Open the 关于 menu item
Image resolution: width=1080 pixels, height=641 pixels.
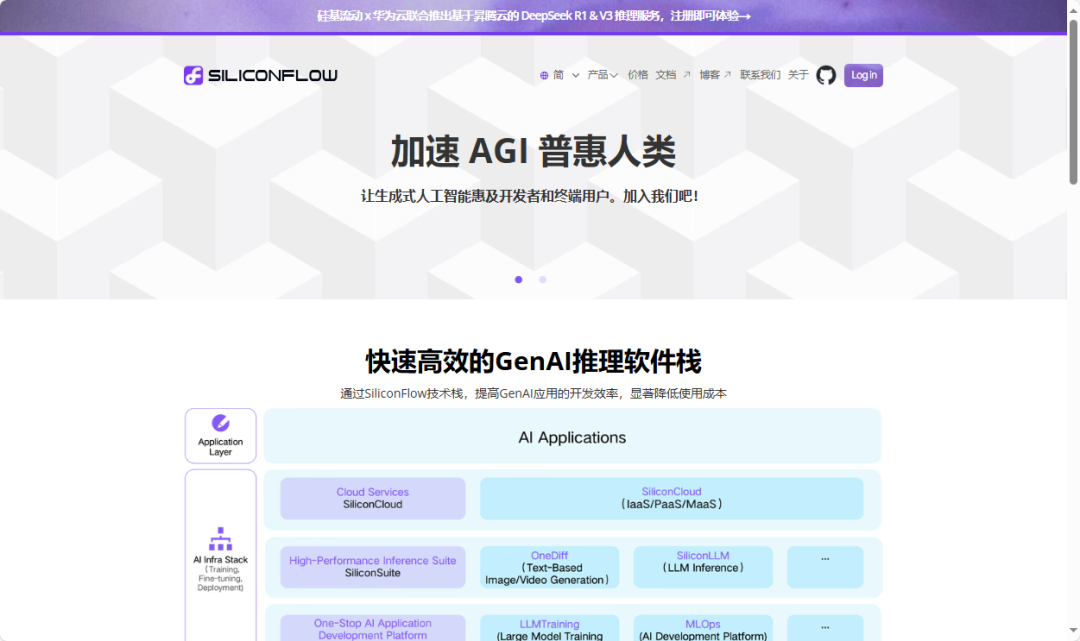798,75
